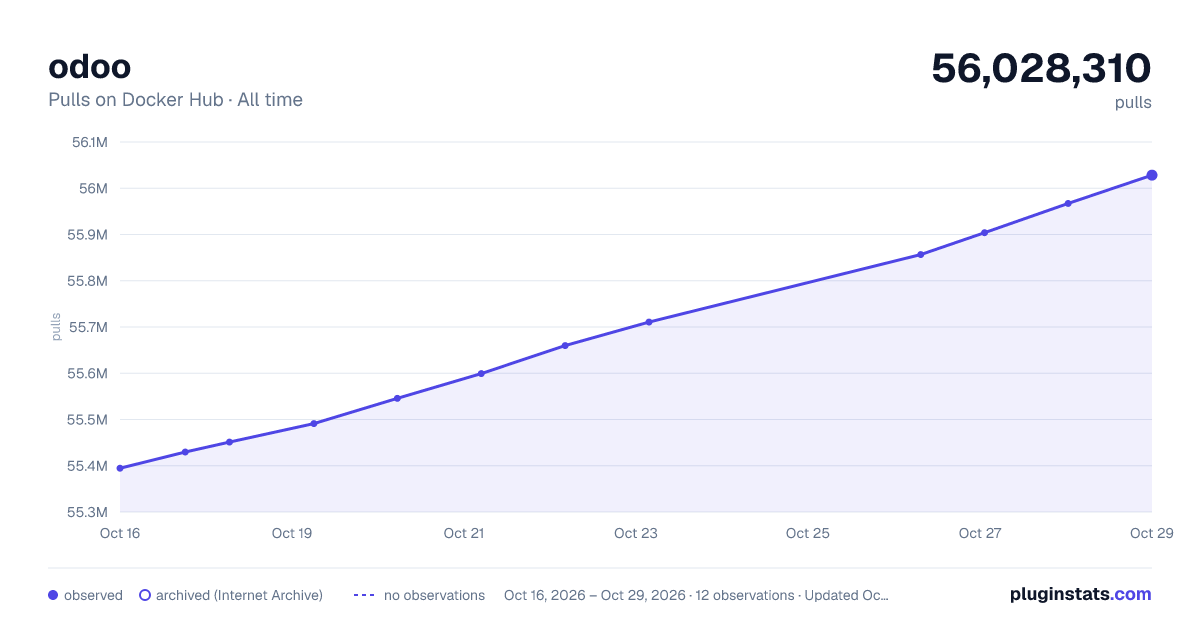Click the Oct 16 x-axis label
The width and height of the screenshot is (1200, 630).
point(120,533)
